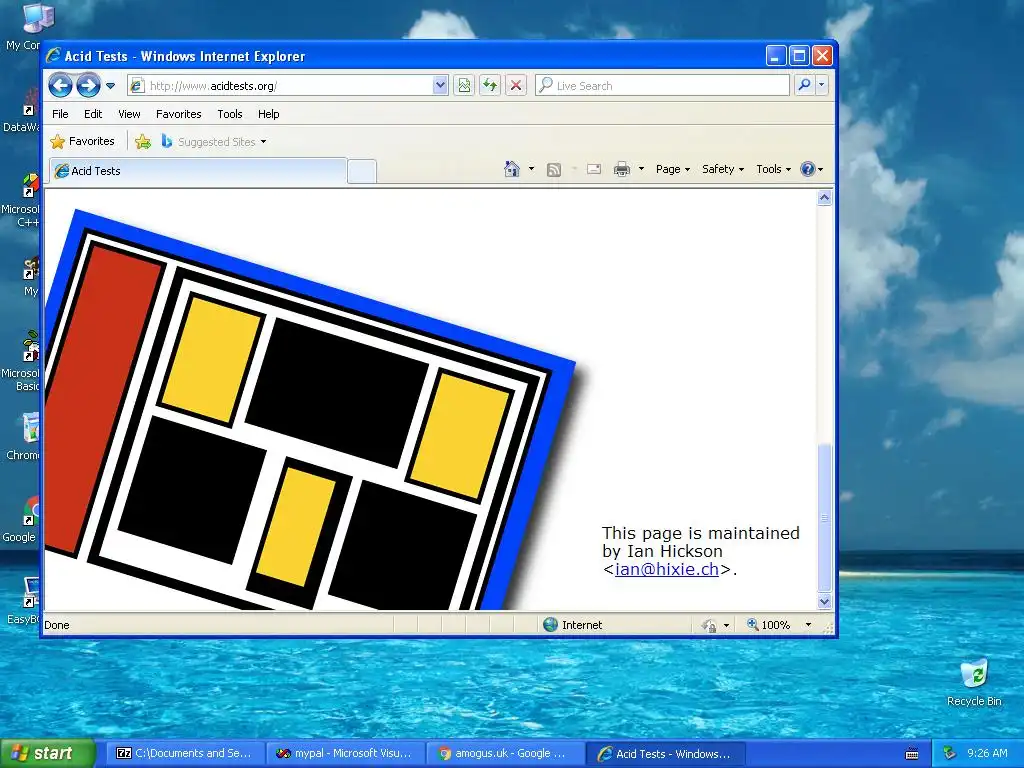The image size is (1024, 768).
Task: Open the Favorites star button
Action: (x=82, y=141)
